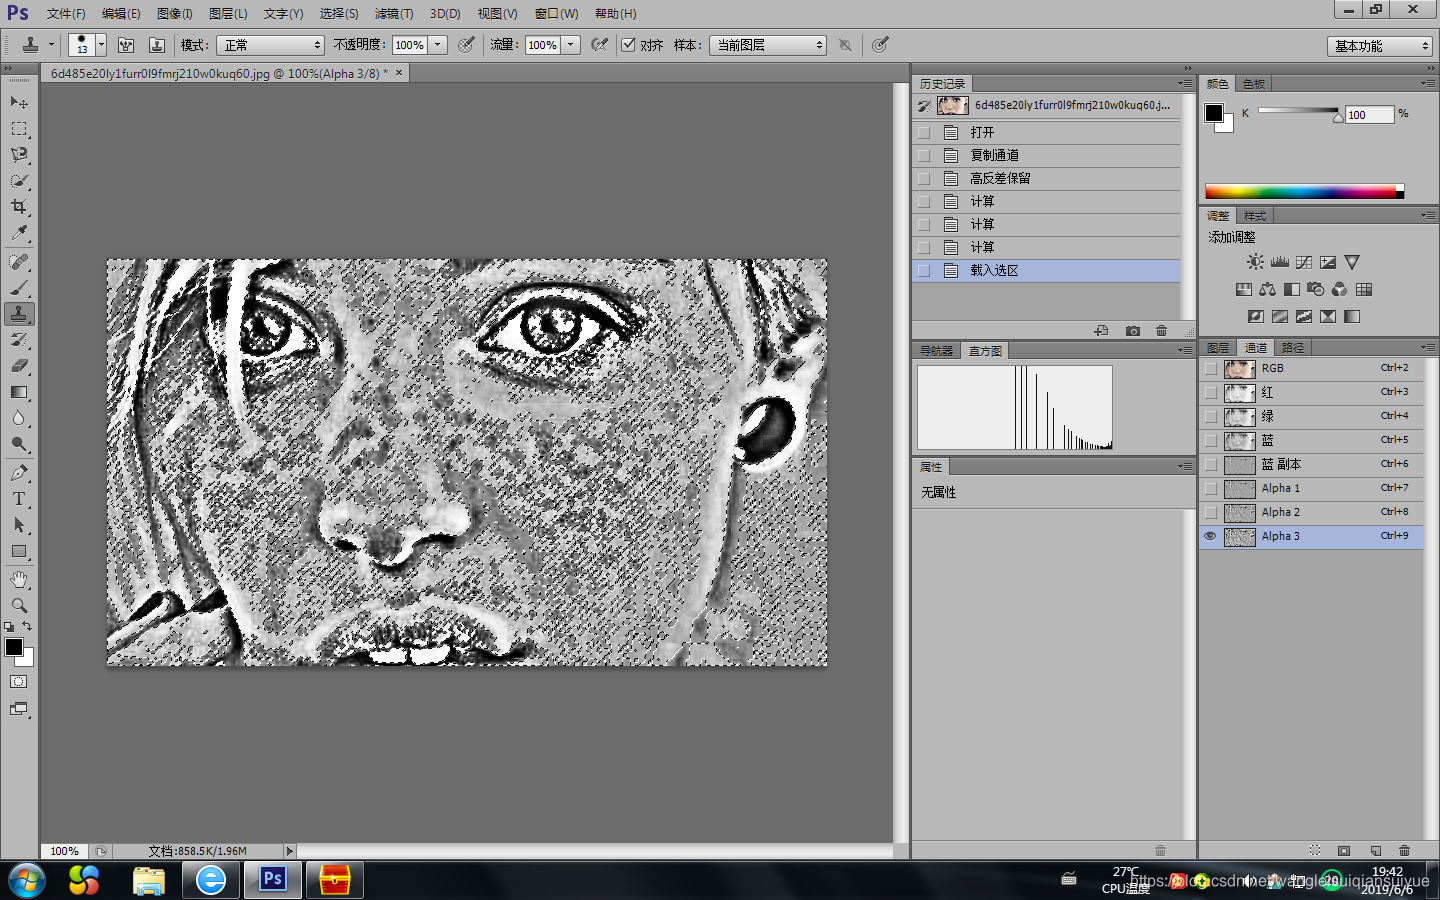1440x900 pixels.
Task: Show the 蓝 副本 channel visibility box
Action: click(x=1210, y=464)
